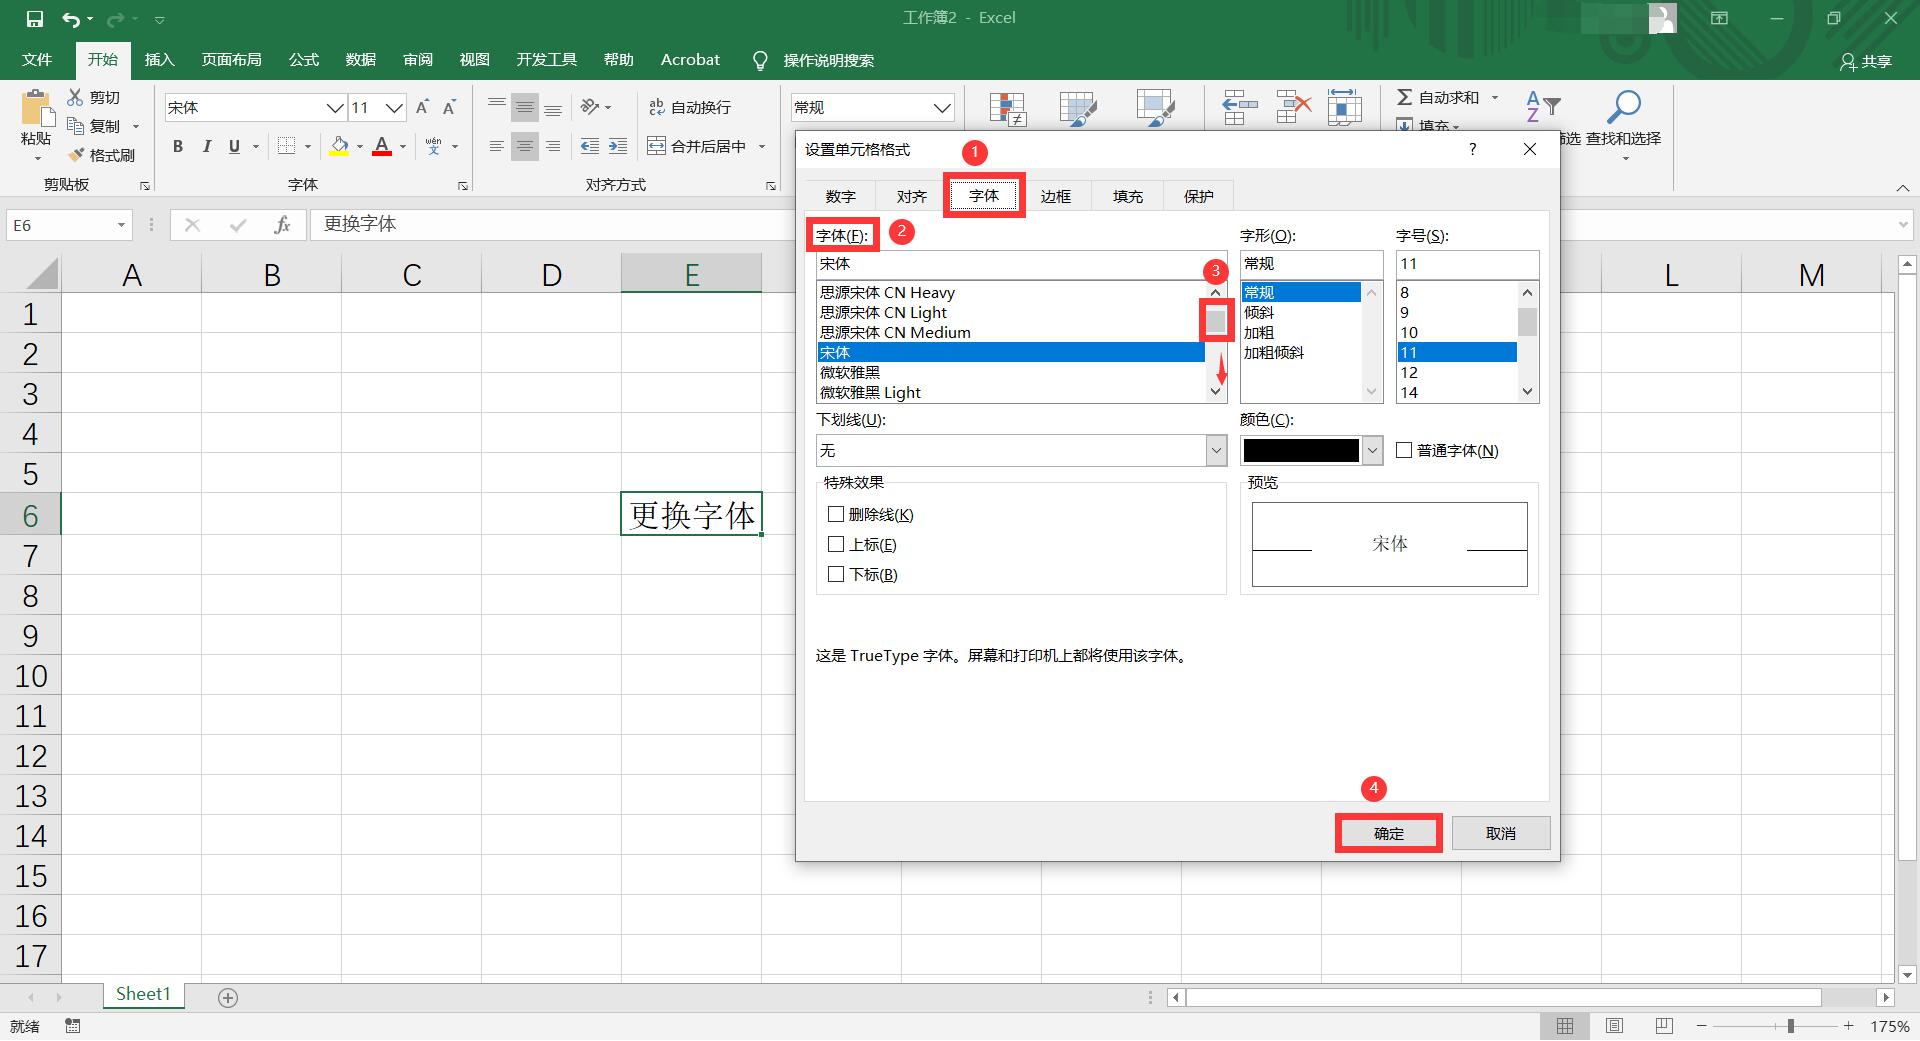1920x1041 pixels.
Task: Click the text orientation icon
Action: 591,107
